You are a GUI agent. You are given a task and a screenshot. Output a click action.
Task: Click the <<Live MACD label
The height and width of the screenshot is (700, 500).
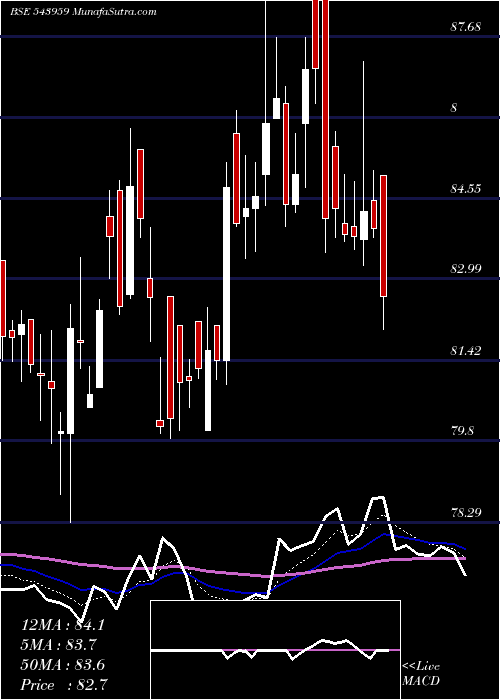421,673
